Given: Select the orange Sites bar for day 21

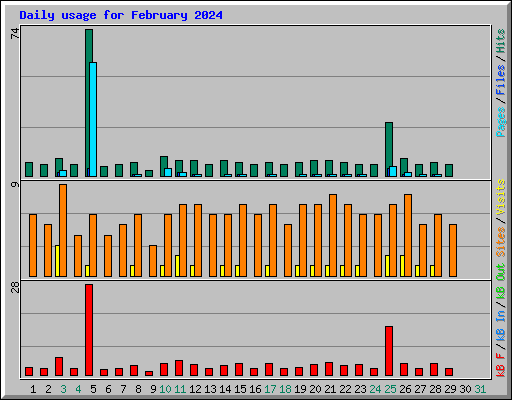Looking at the screenshot, I should [x=333, y=235].
